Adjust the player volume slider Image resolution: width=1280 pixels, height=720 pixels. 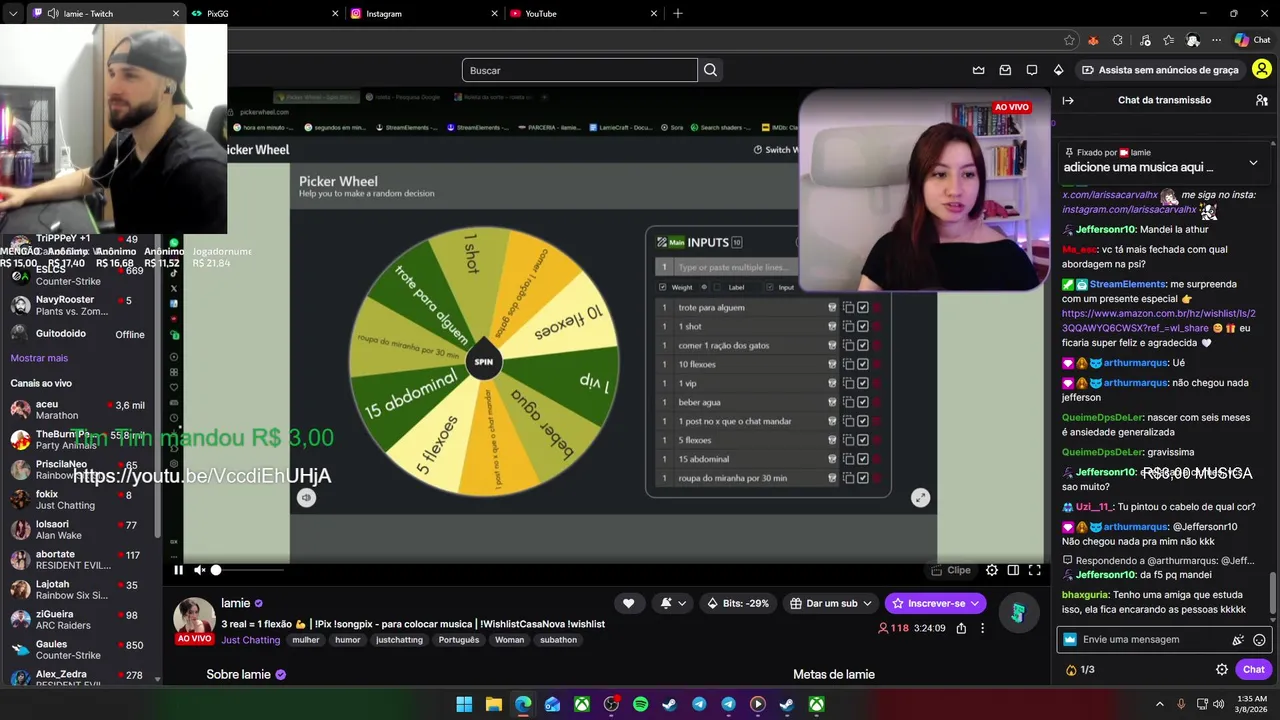click(x=247, y=570)
